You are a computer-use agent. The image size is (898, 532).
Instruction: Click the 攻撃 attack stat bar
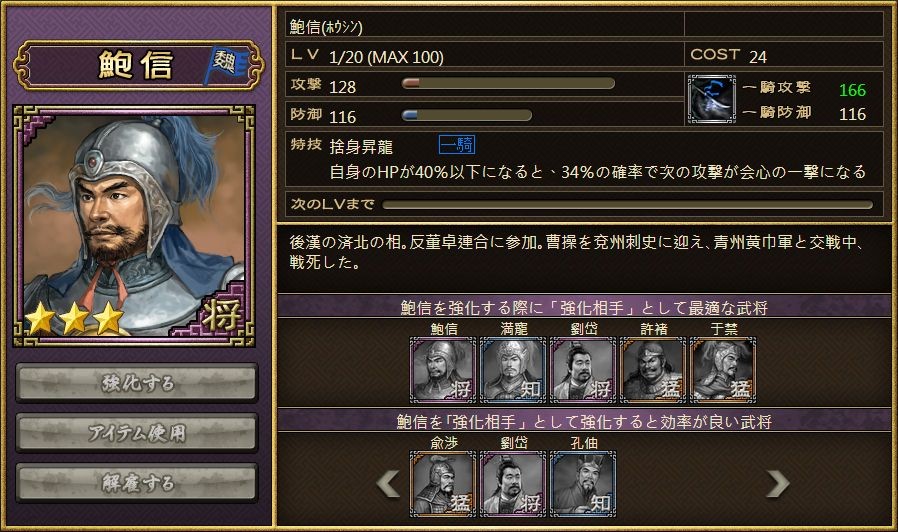click(508, 84)
